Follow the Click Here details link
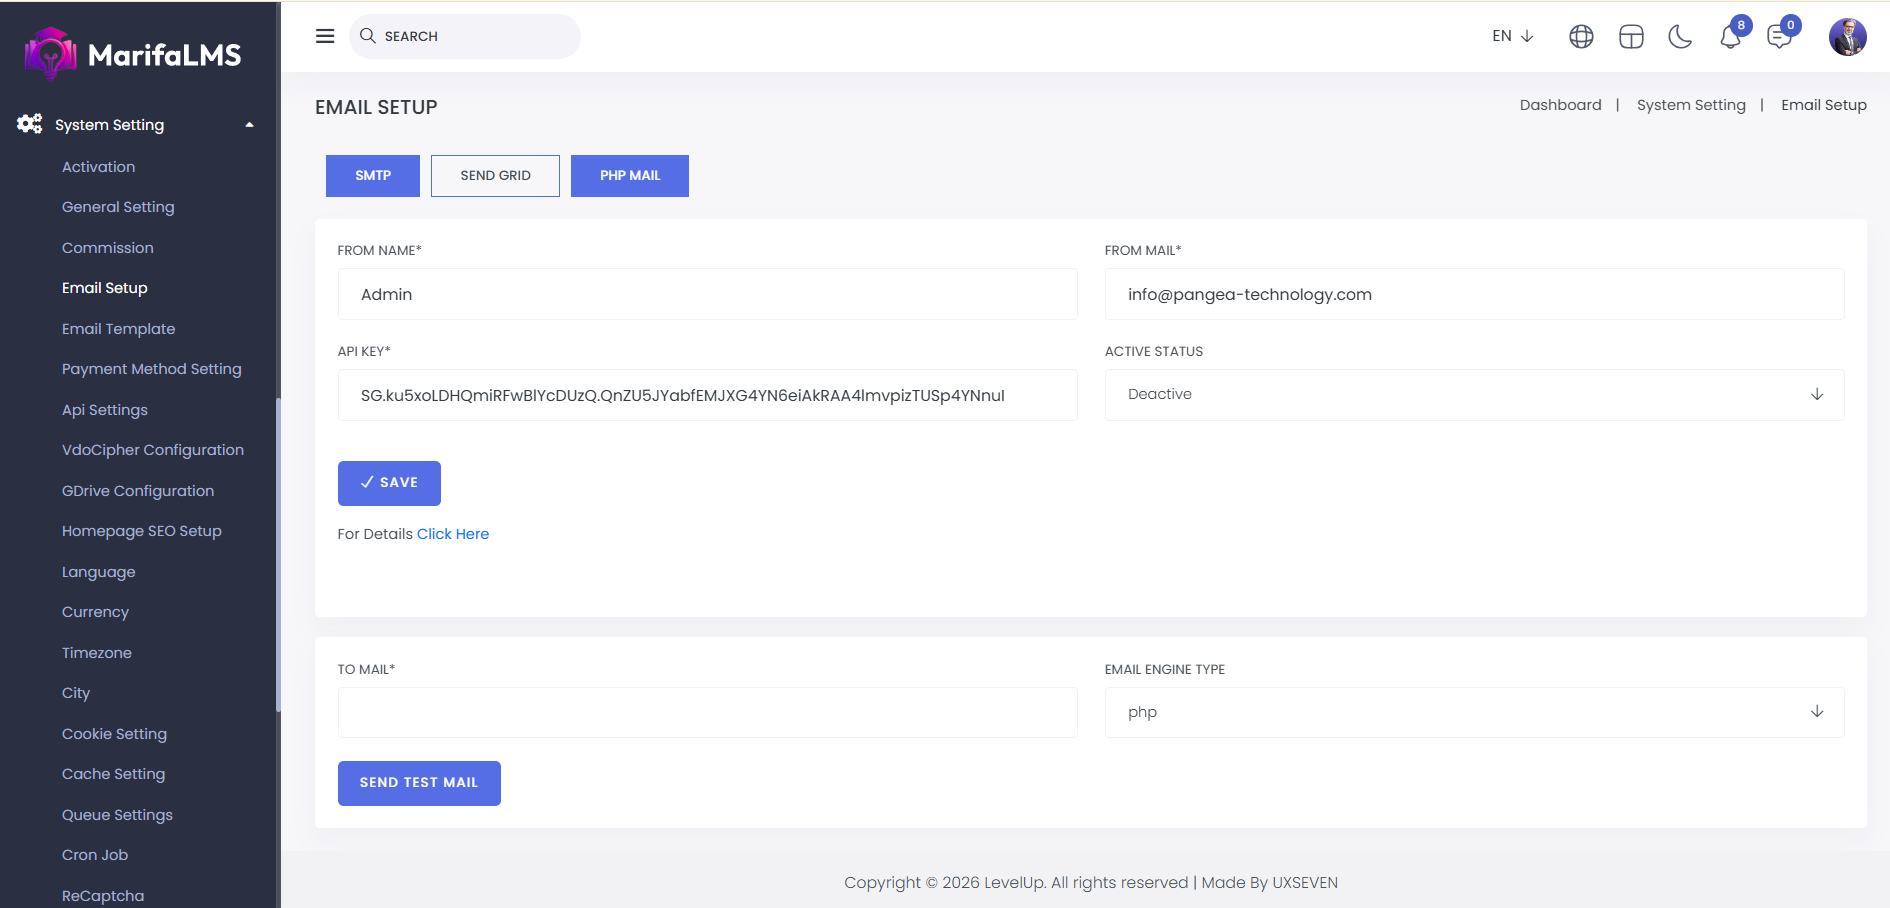 coord(453,534)
